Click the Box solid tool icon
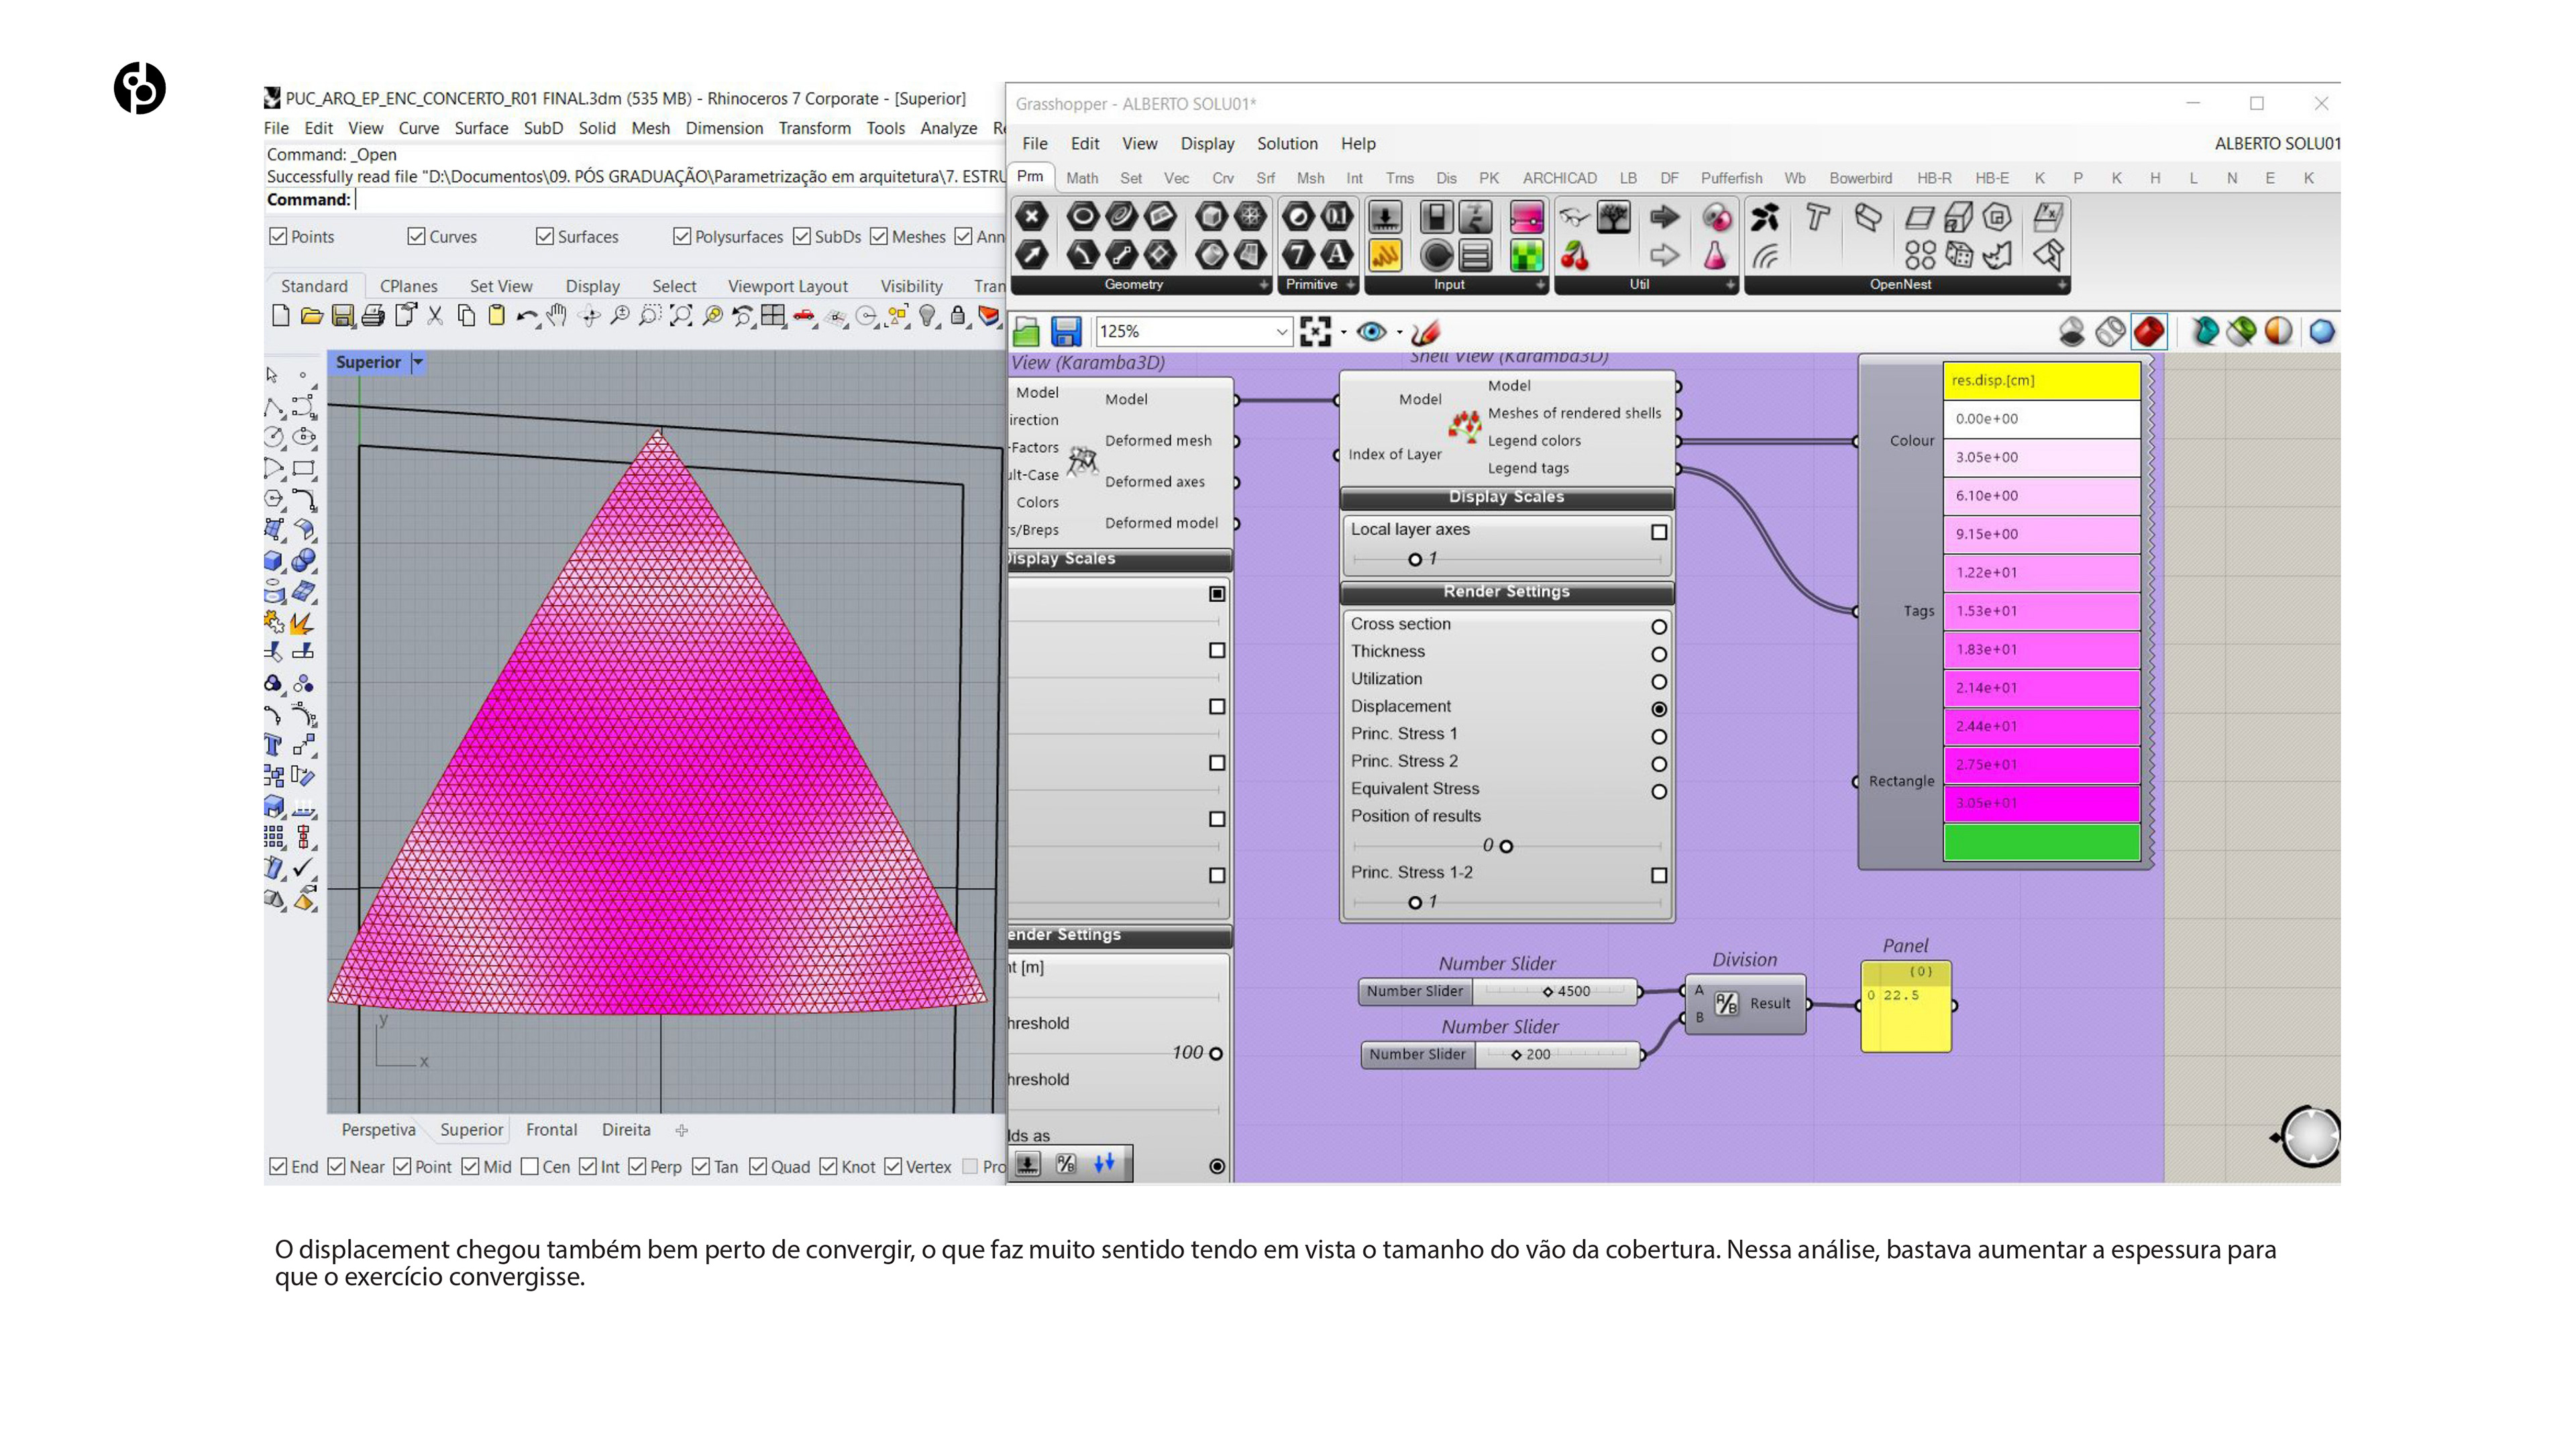The height and width of the screenshot is (1449, 2576). tap(273, 560)
